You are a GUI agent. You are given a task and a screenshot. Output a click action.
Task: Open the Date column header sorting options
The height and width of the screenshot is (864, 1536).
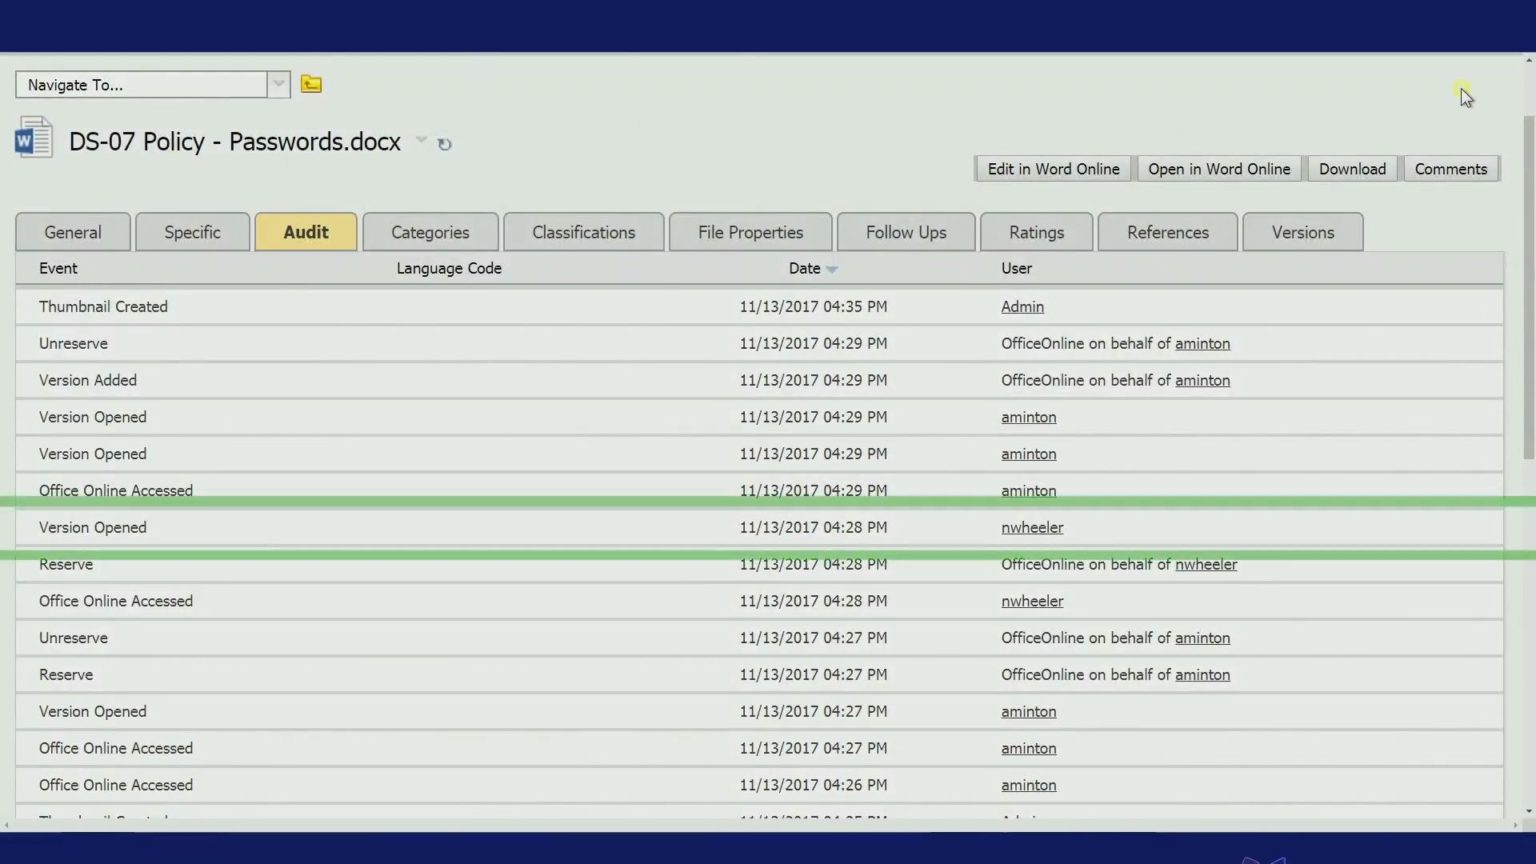coord(804,268)
